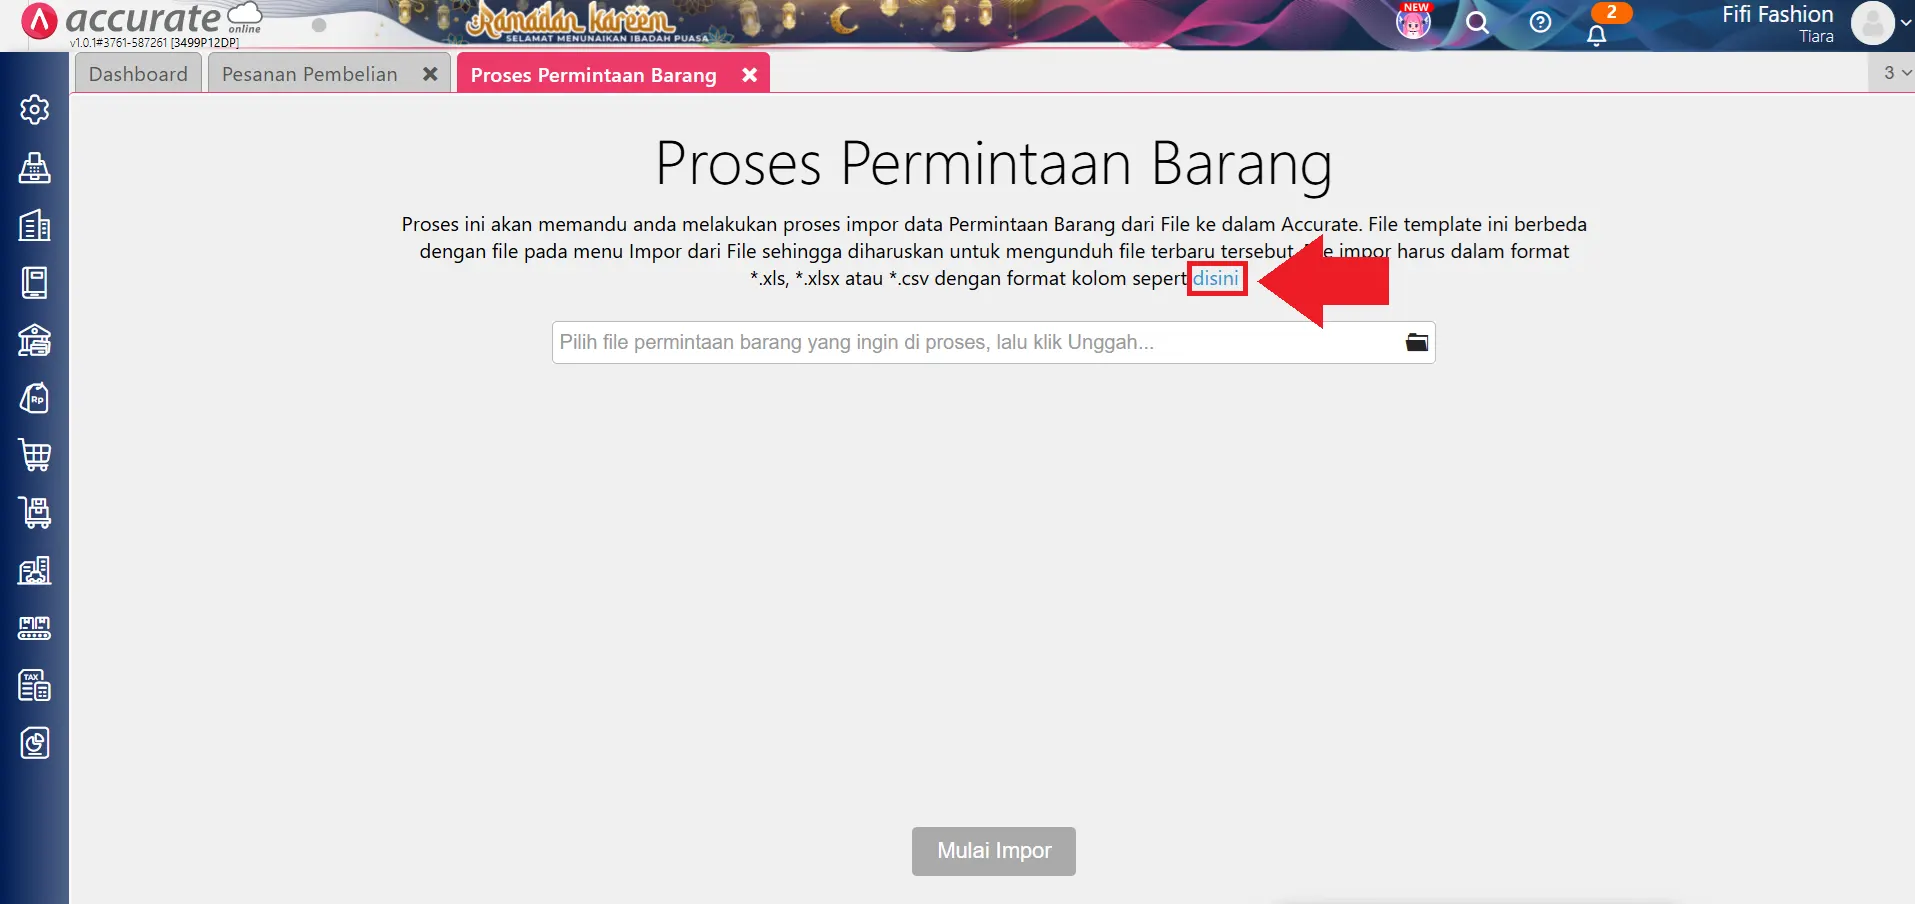1915x904 pixels.
Task: Open the settings gear in sidebar
Action: click(34, 110)
